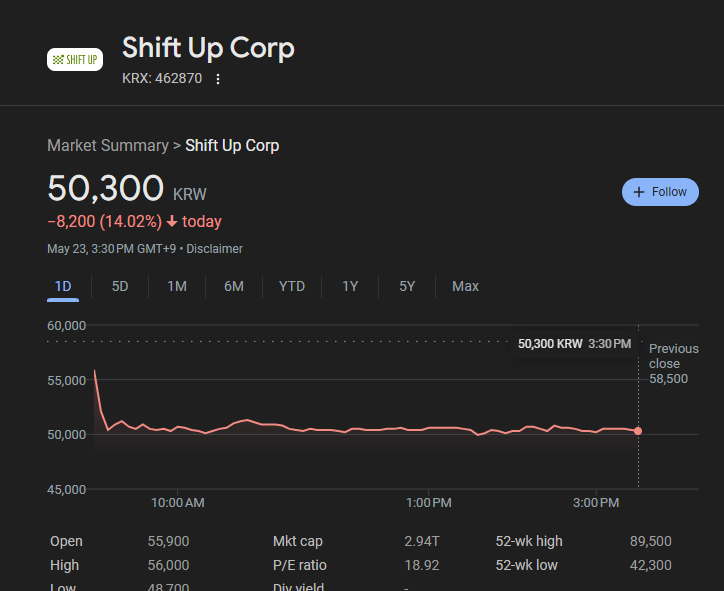This screenshot has width=724, height=591.
Task: Click the KRX: 462870 ticker text
Action: [162, 78]
